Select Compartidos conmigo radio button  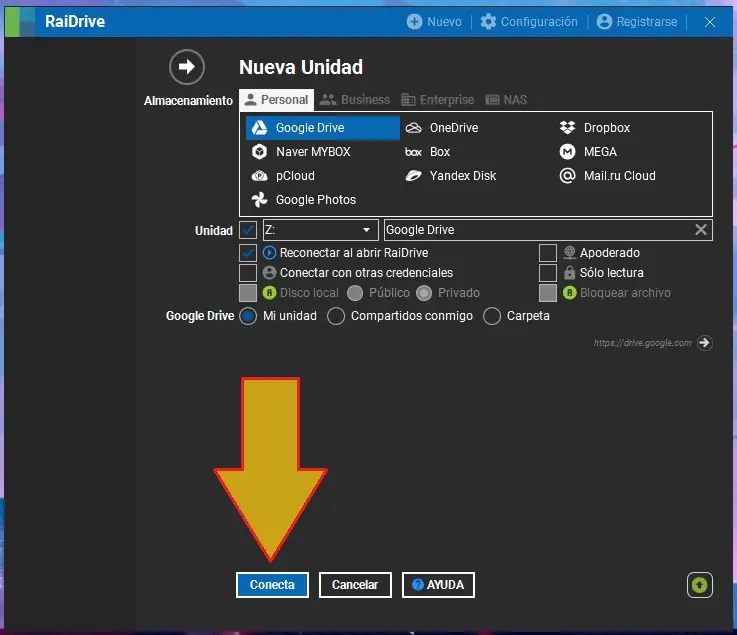click(x=336, y=316)
